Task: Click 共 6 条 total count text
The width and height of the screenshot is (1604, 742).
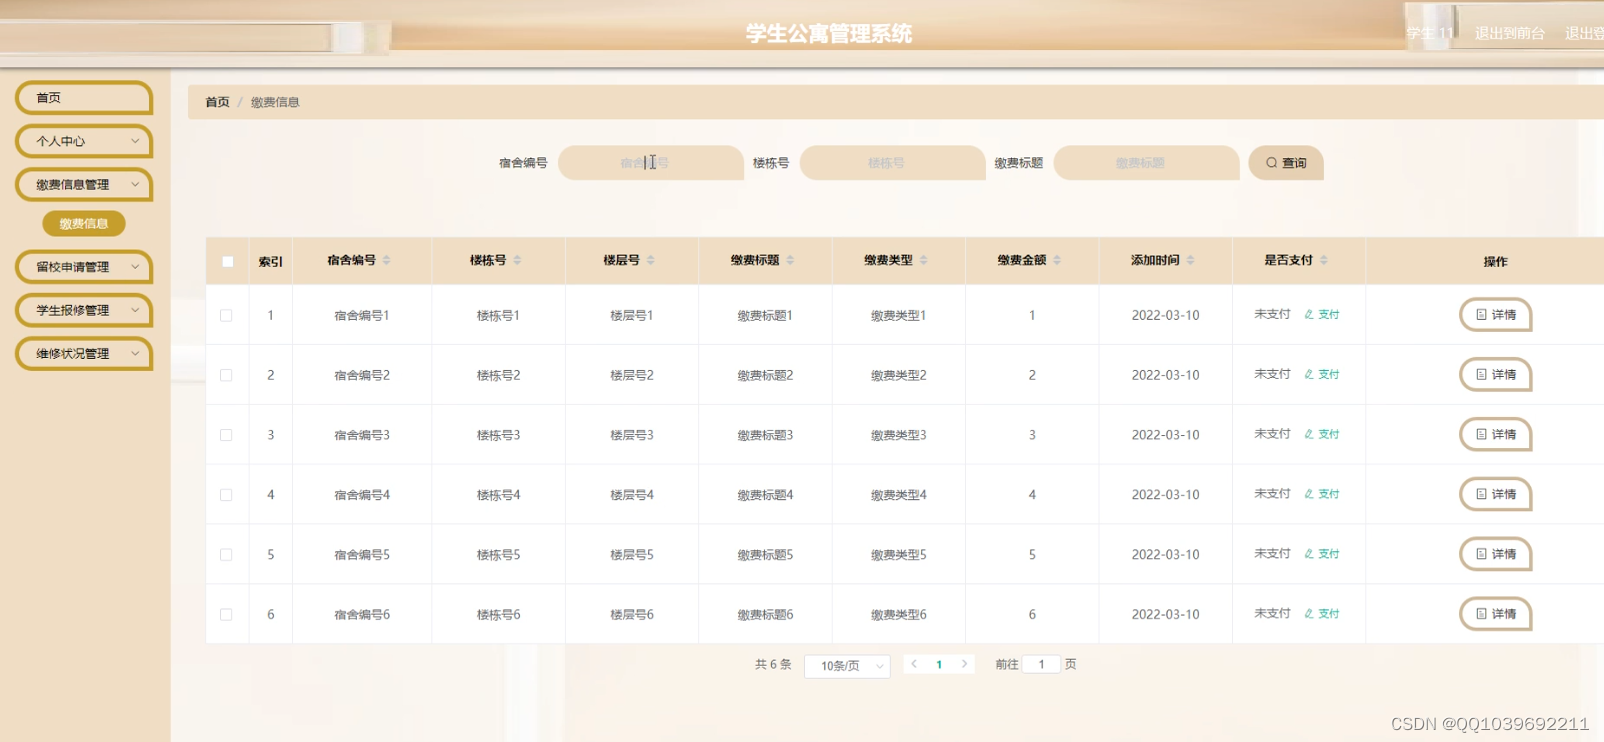Action: [x=773, y=664]
